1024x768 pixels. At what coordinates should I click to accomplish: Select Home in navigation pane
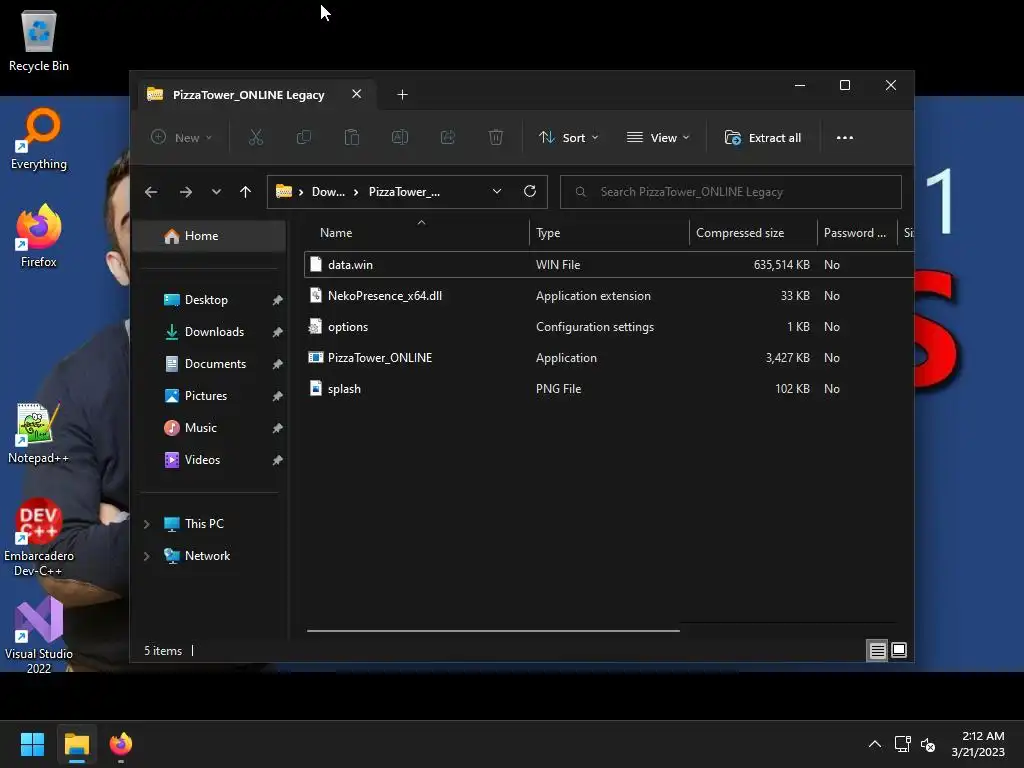209,236
